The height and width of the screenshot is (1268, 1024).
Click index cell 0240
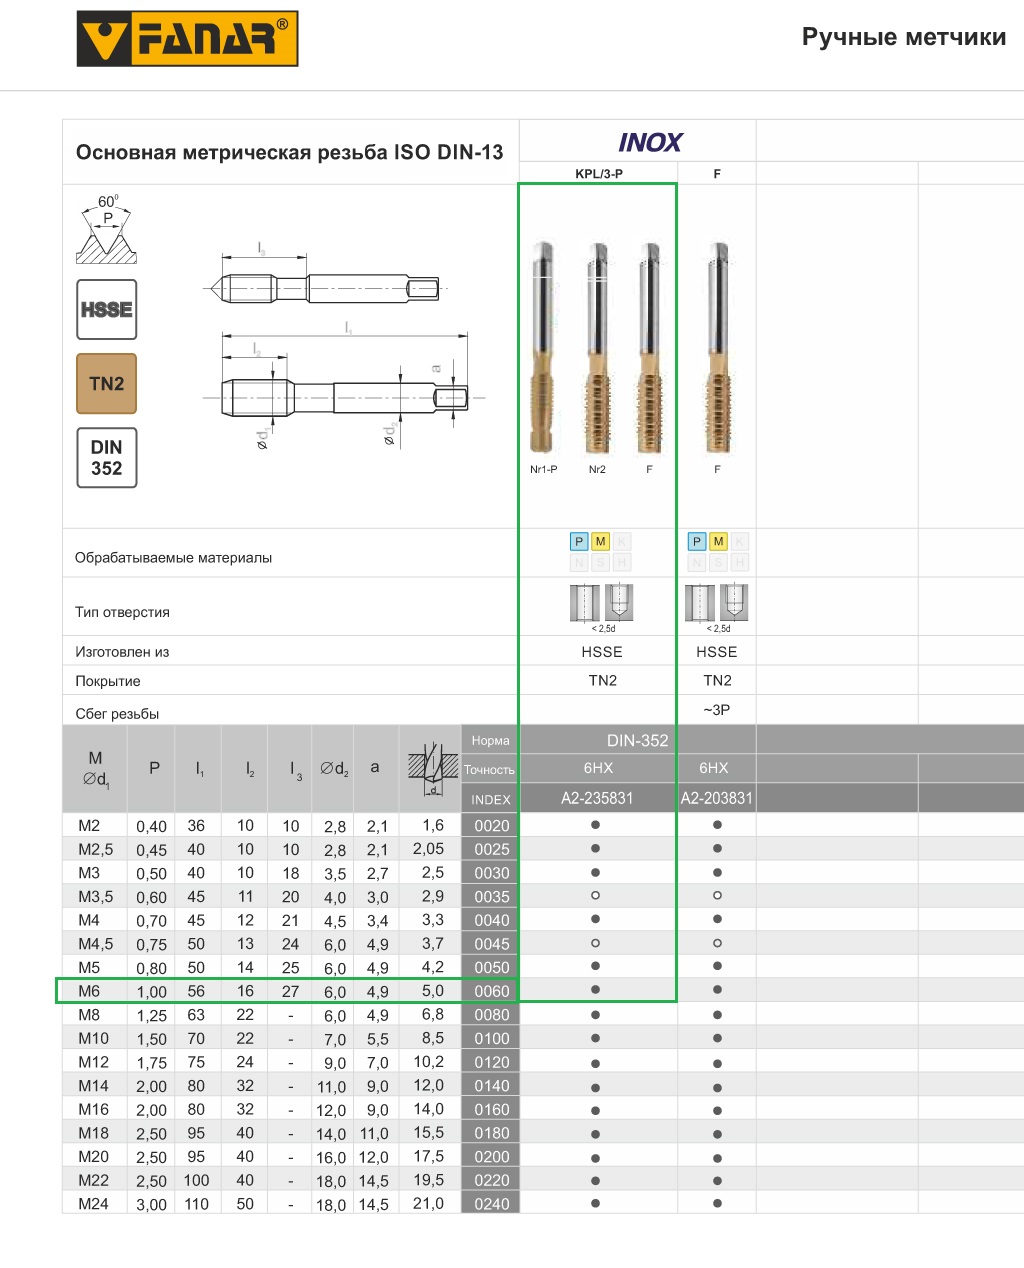491,1204
